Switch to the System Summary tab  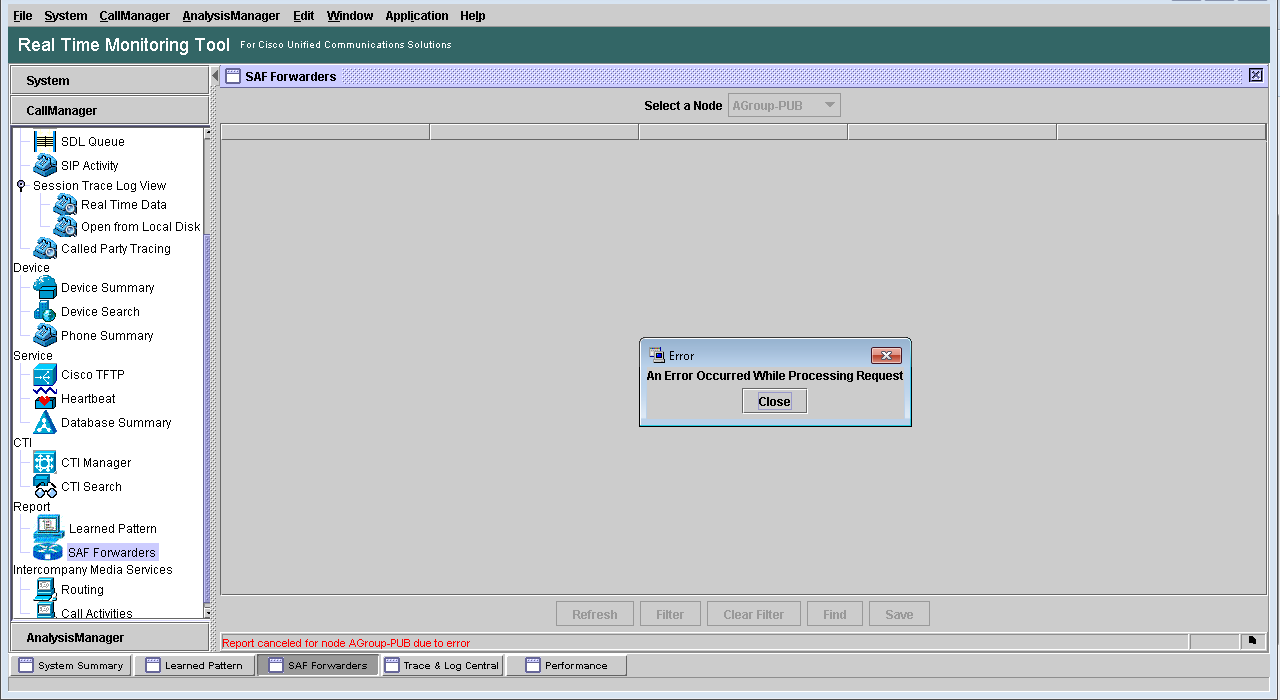coord(70,665)
